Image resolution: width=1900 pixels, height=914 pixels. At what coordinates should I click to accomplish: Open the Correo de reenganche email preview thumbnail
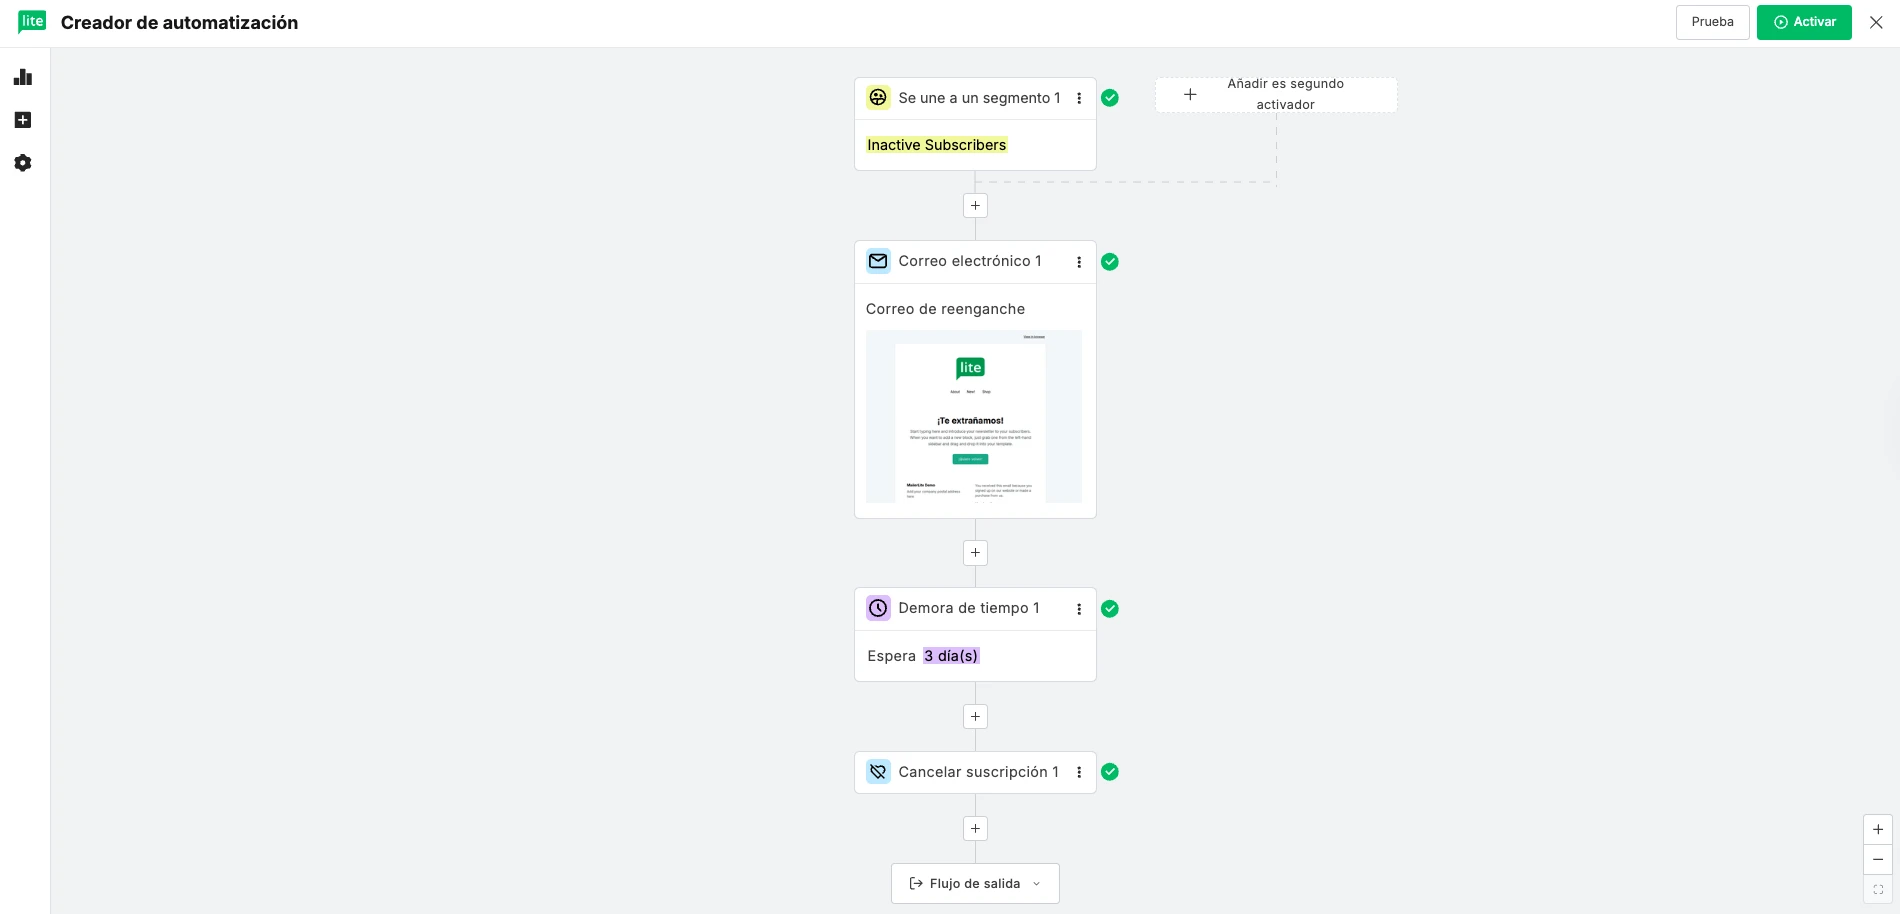pos(974,416)
